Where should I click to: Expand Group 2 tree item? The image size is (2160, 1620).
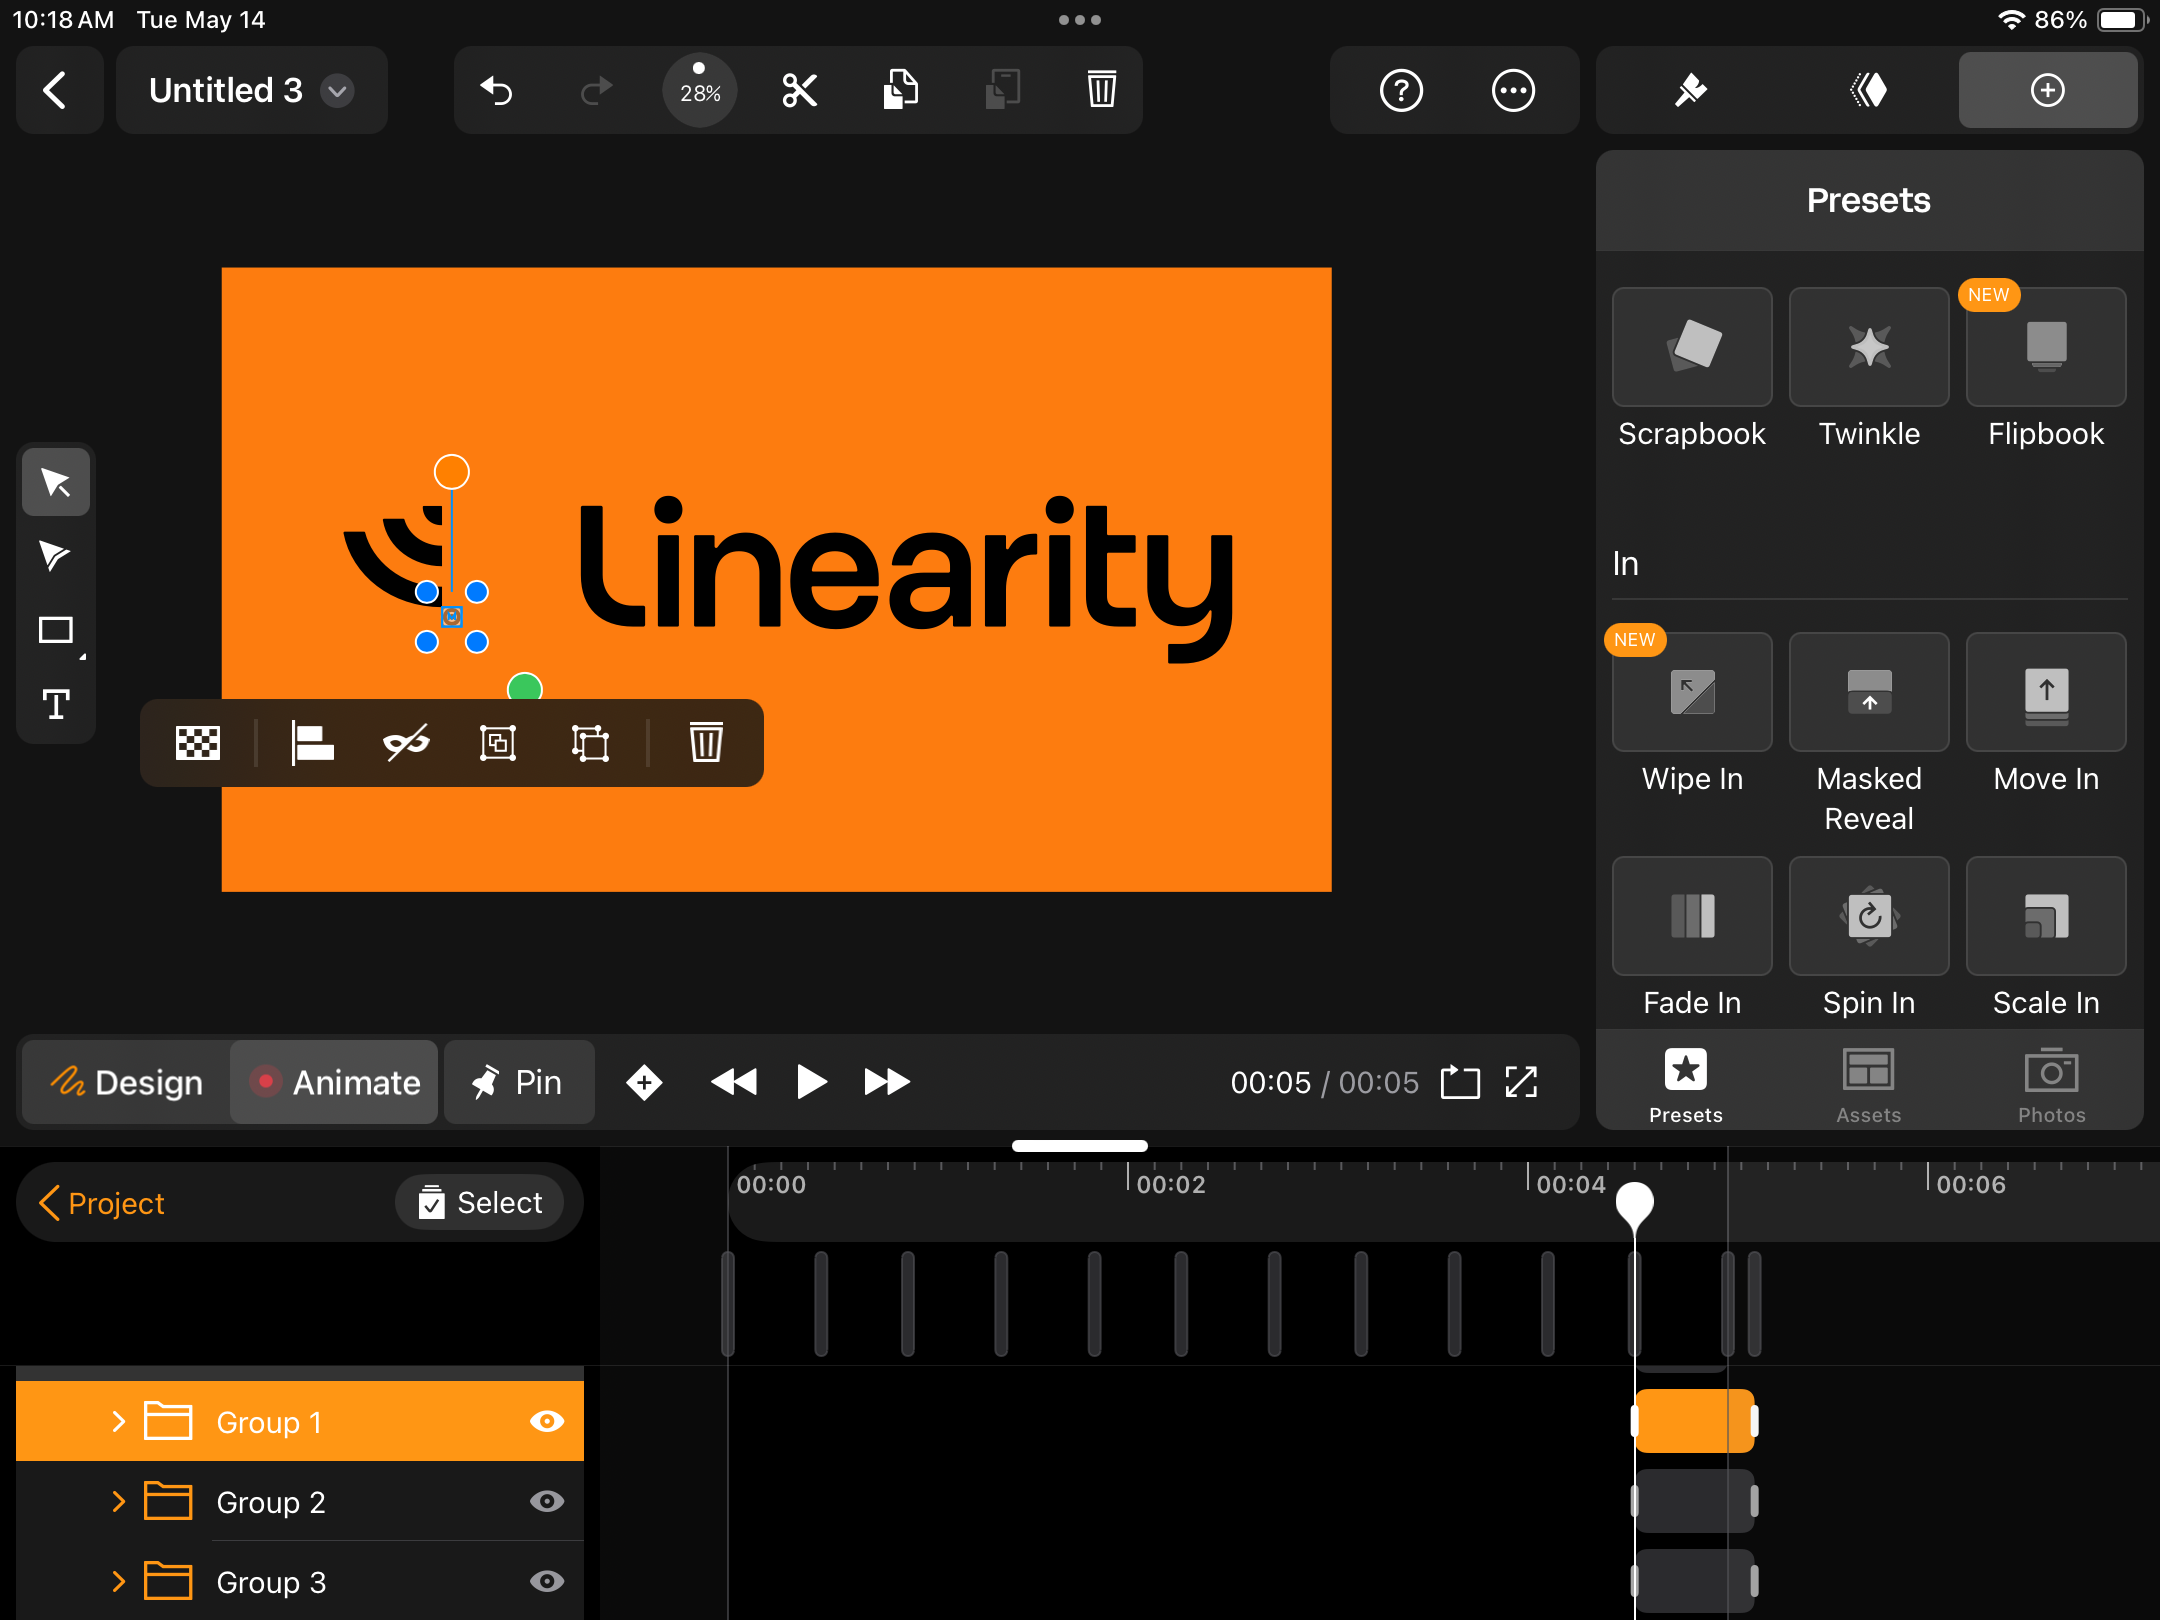point(117,1503)
